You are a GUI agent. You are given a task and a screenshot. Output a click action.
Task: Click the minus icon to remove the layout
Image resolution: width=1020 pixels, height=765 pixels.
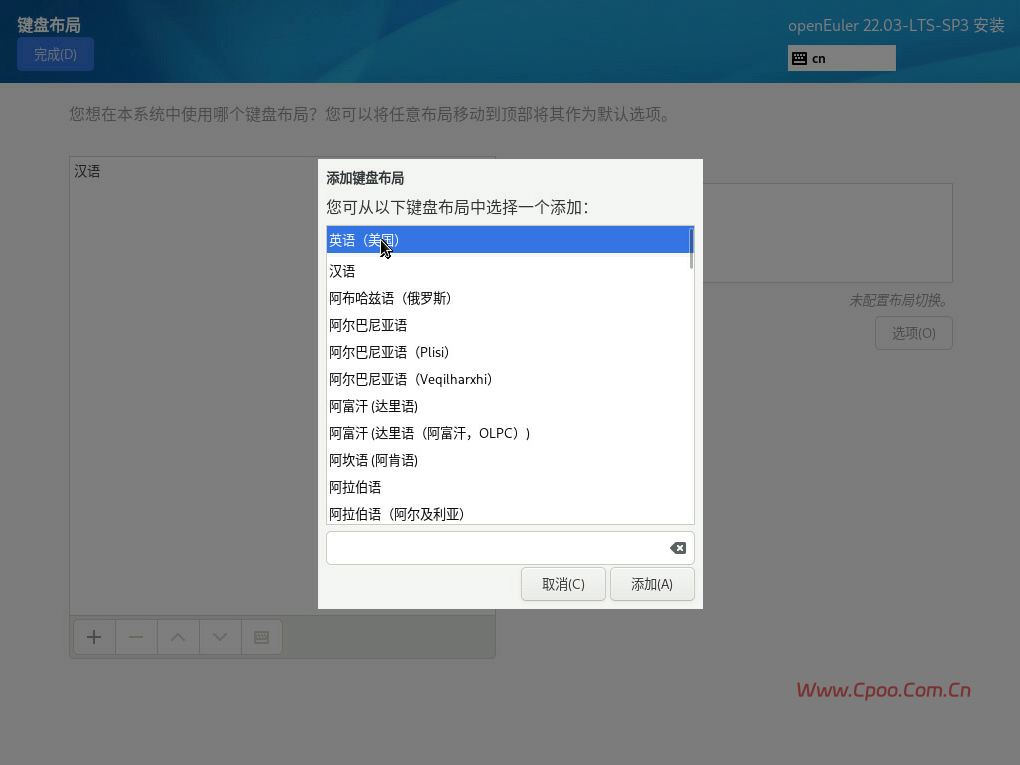[x=136, y=637]
